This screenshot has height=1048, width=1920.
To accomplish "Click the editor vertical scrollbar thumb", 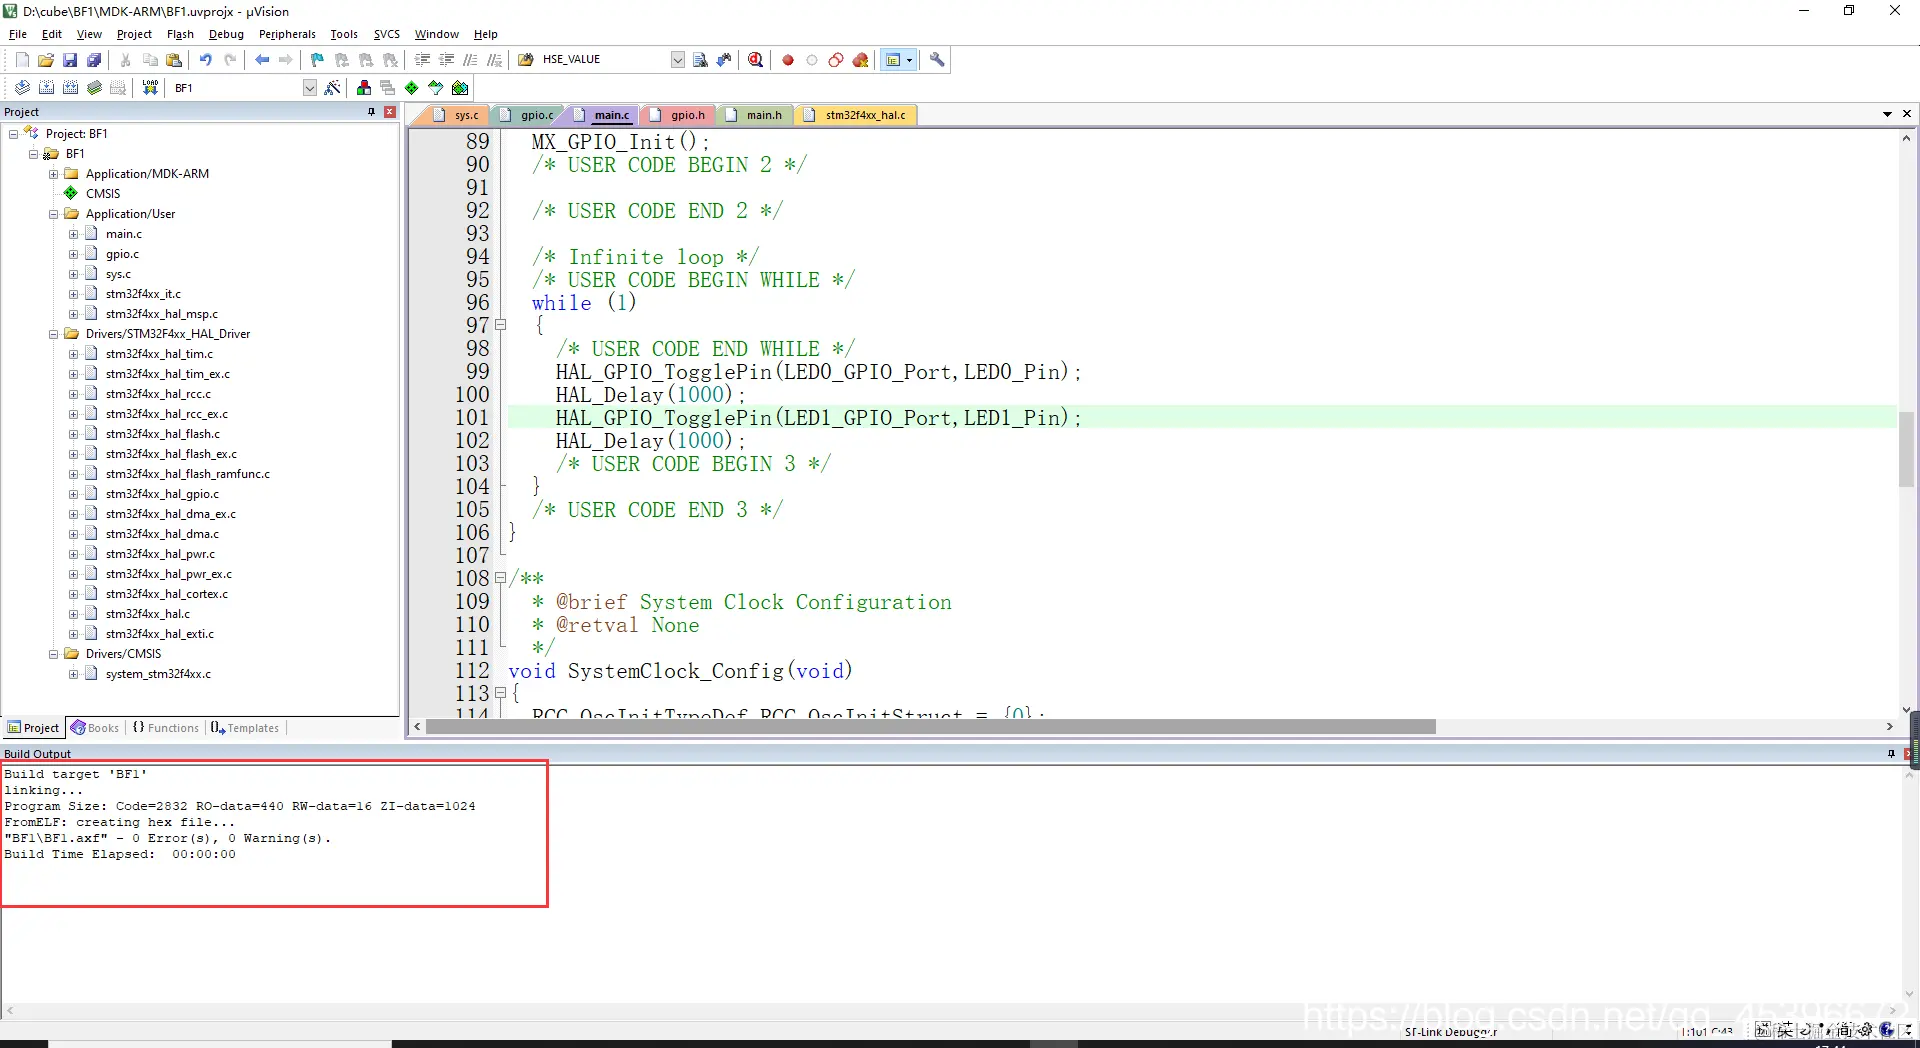I will 1906,449.
